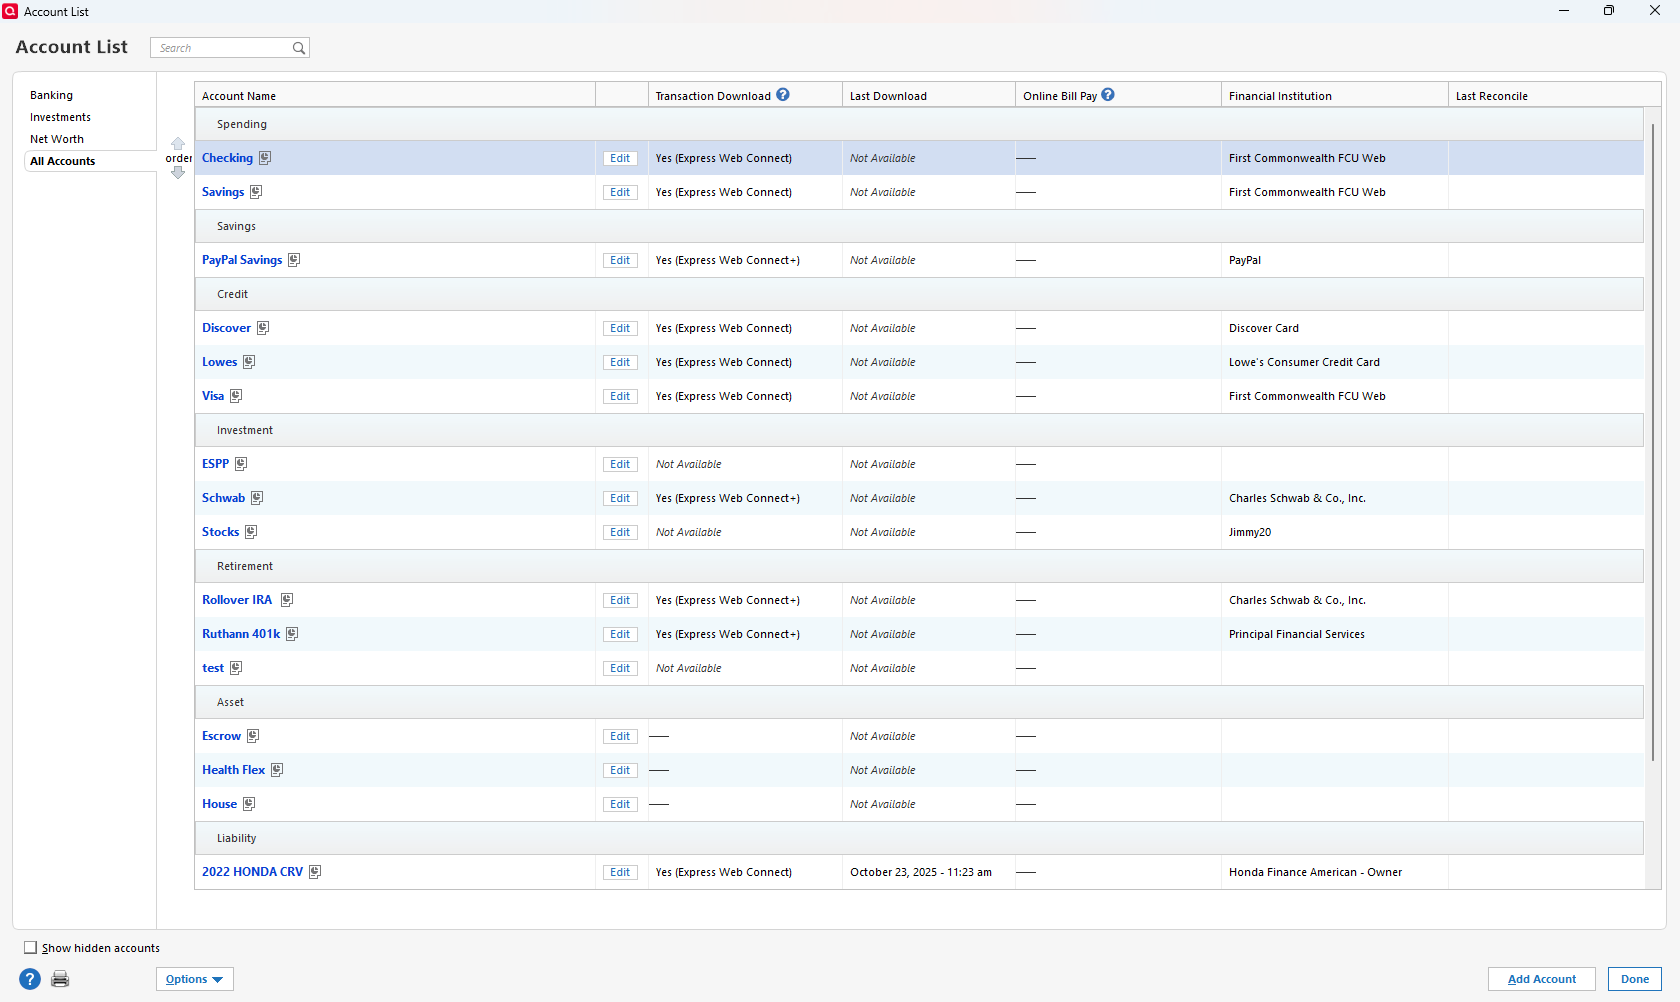Image resolution: width=1680 pixels, height=1002 pixels.
Task: Open the Checking account link
Action: (227, 158)
